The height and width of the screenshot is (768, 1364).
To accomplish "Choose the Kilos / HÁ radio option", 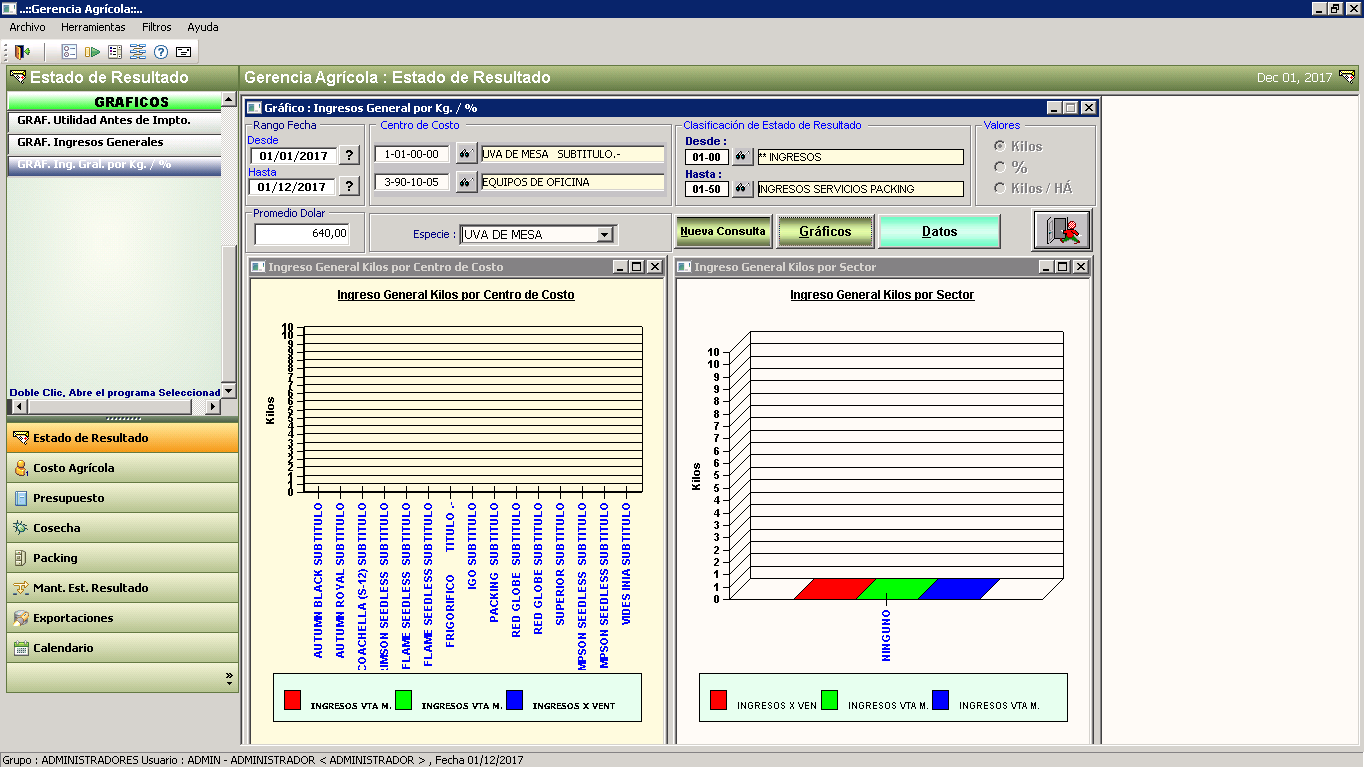I will coord(1000,188).
